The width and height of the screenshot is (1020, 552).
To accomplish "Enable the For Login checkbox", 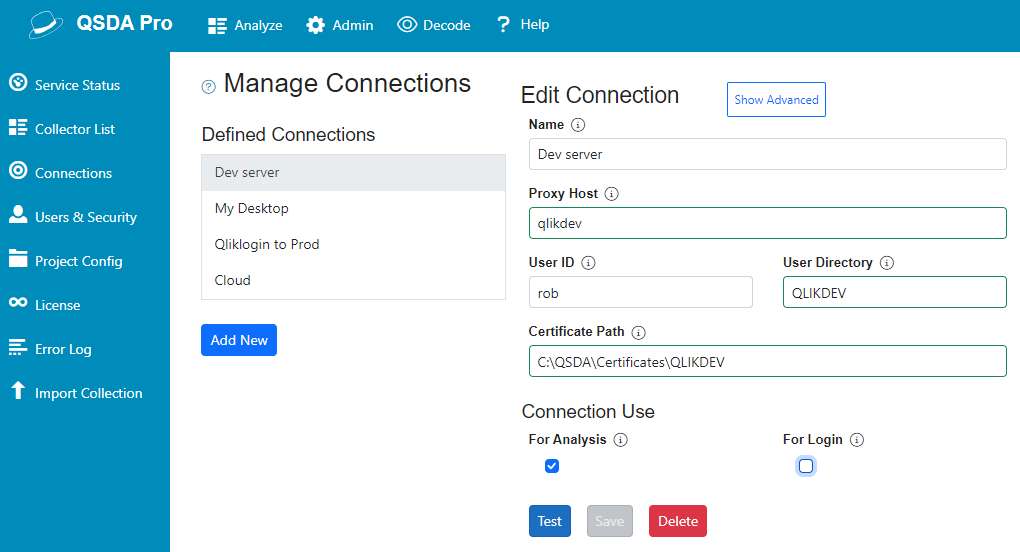I will point(806,466).
